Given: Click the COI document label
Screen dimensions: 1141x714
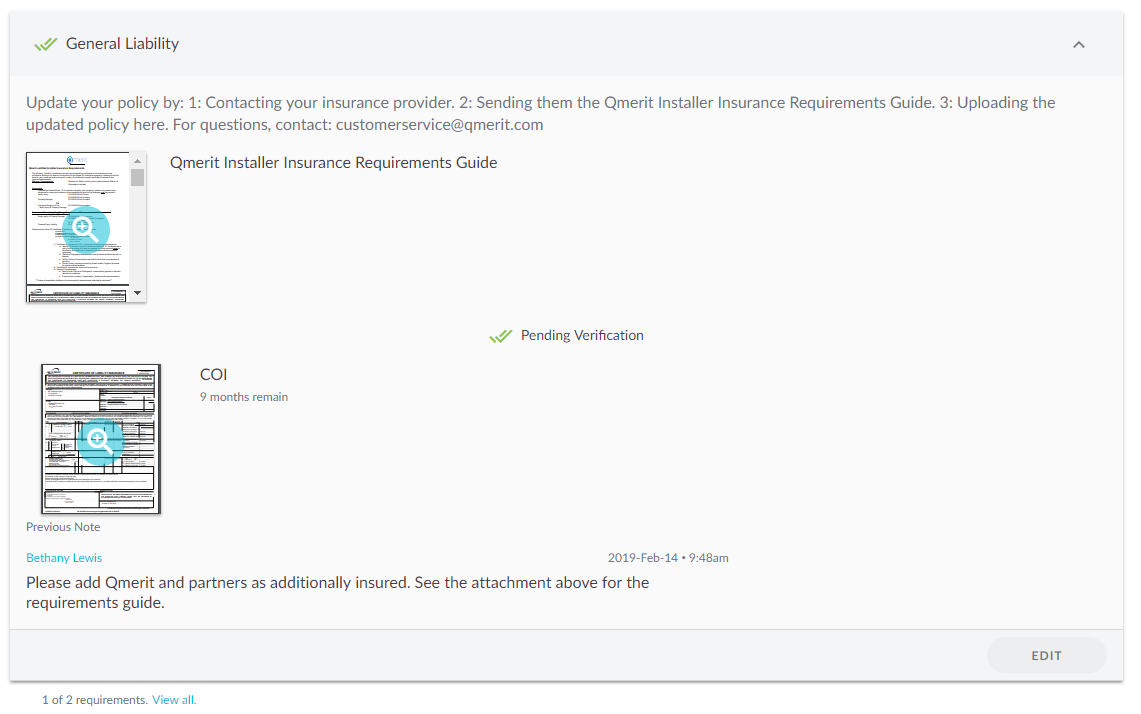Looking at the screenshot, I should (x=213, y=374).
